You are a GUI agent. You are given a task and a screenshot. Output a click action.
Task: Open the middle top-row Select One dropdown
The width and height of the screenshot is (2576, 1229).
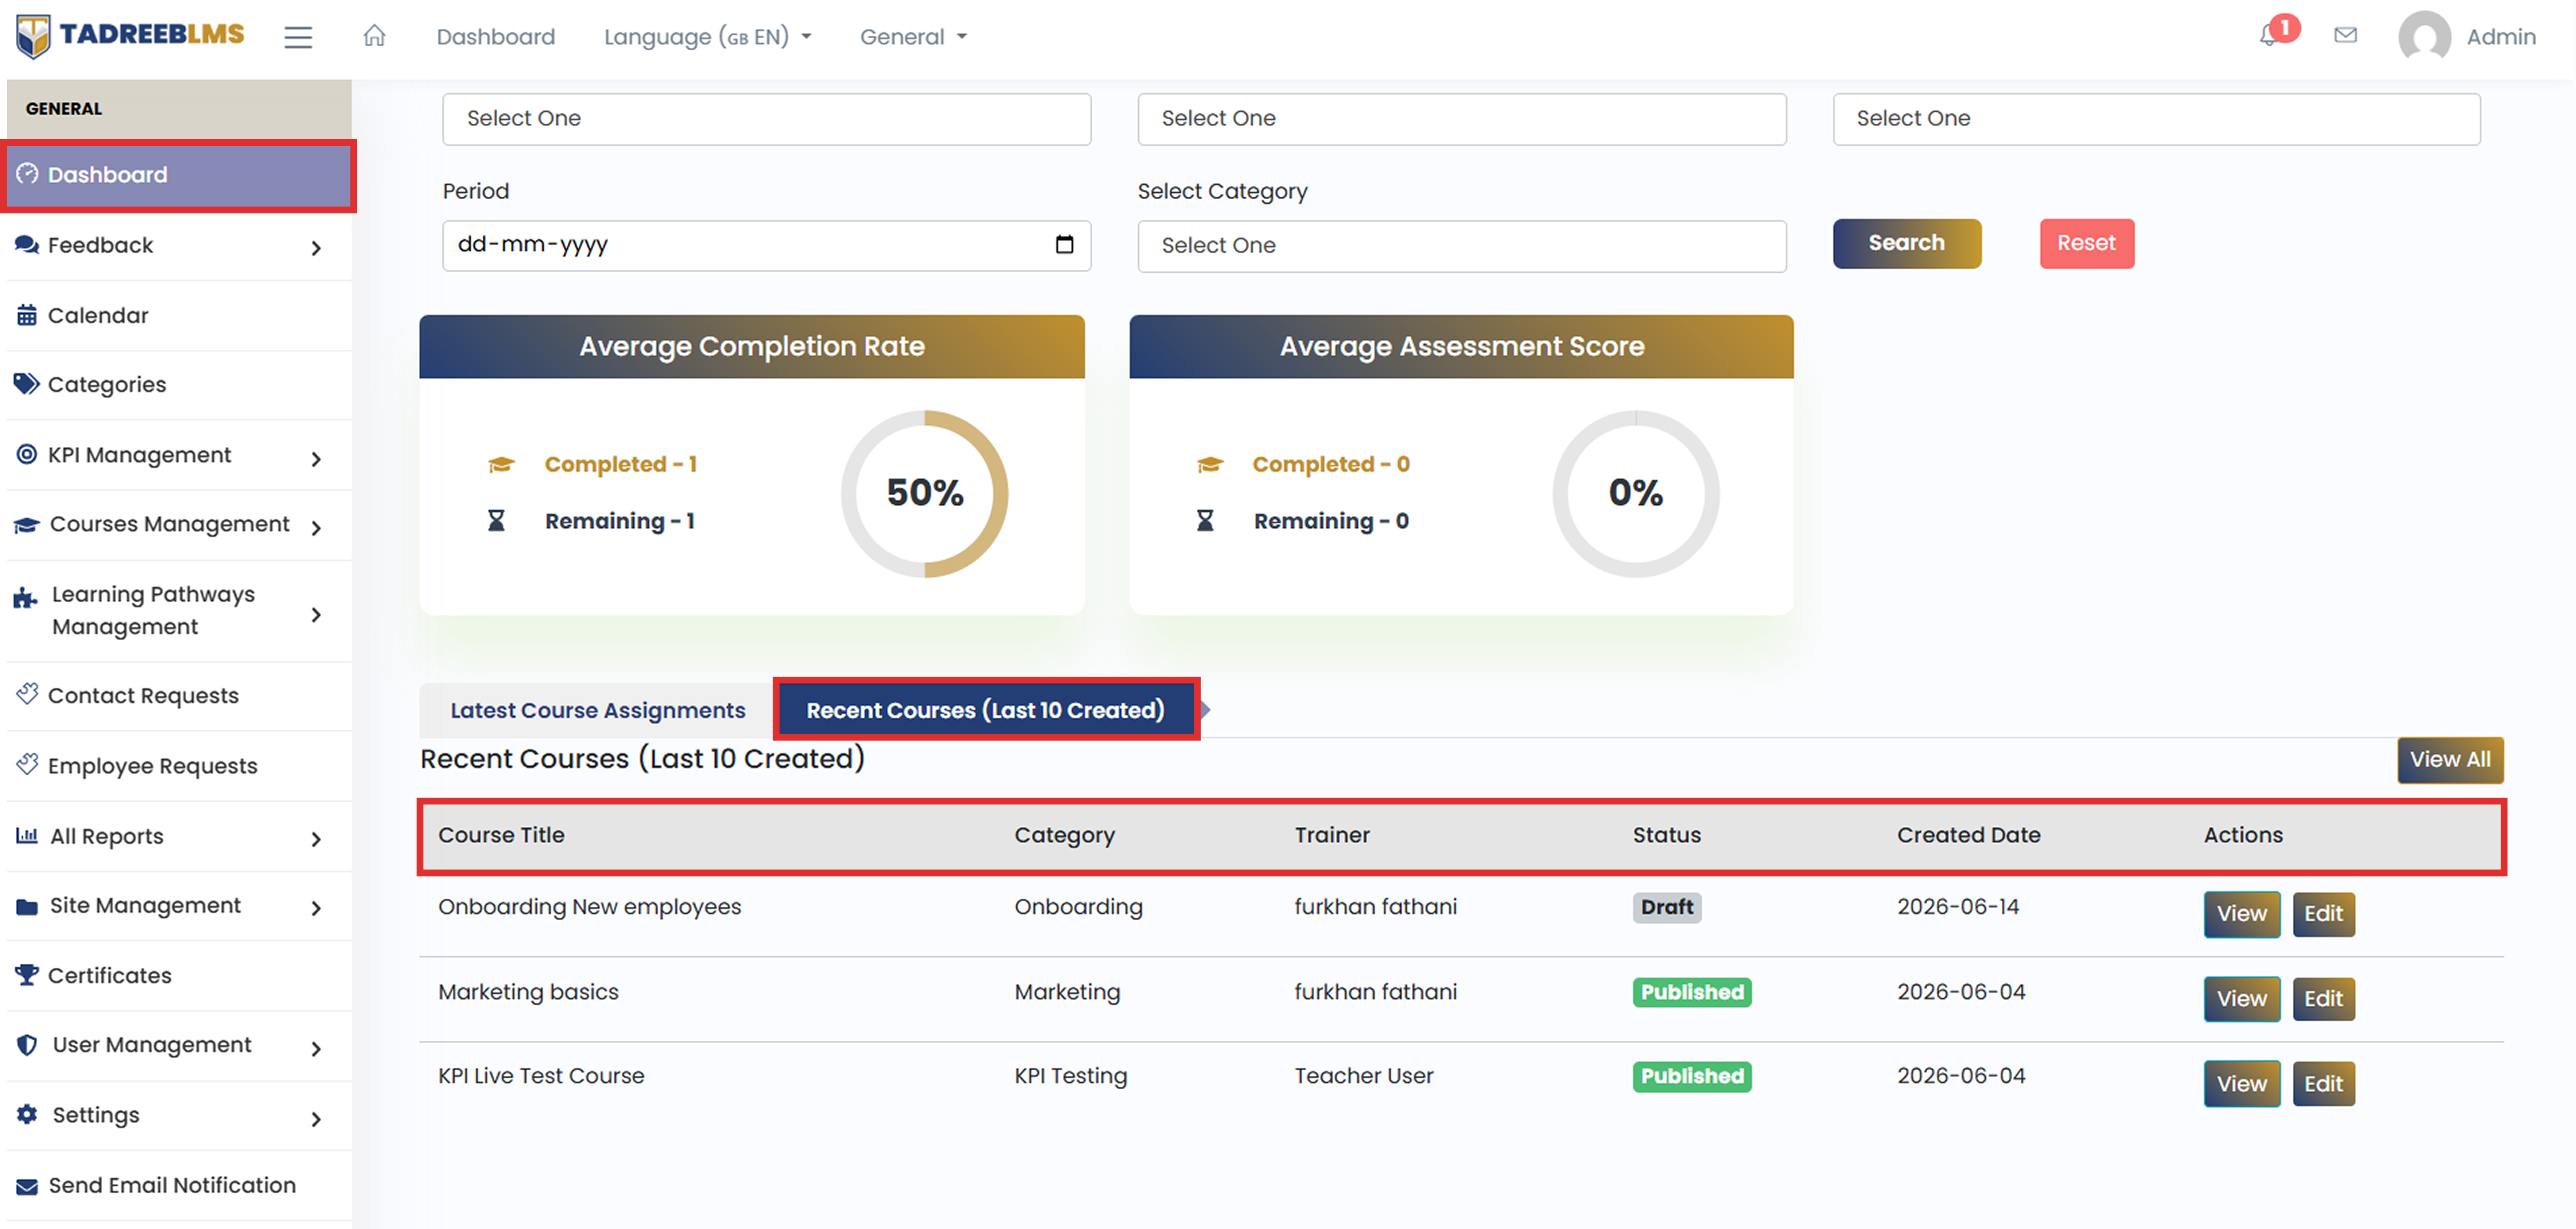tap(1461, 119)
